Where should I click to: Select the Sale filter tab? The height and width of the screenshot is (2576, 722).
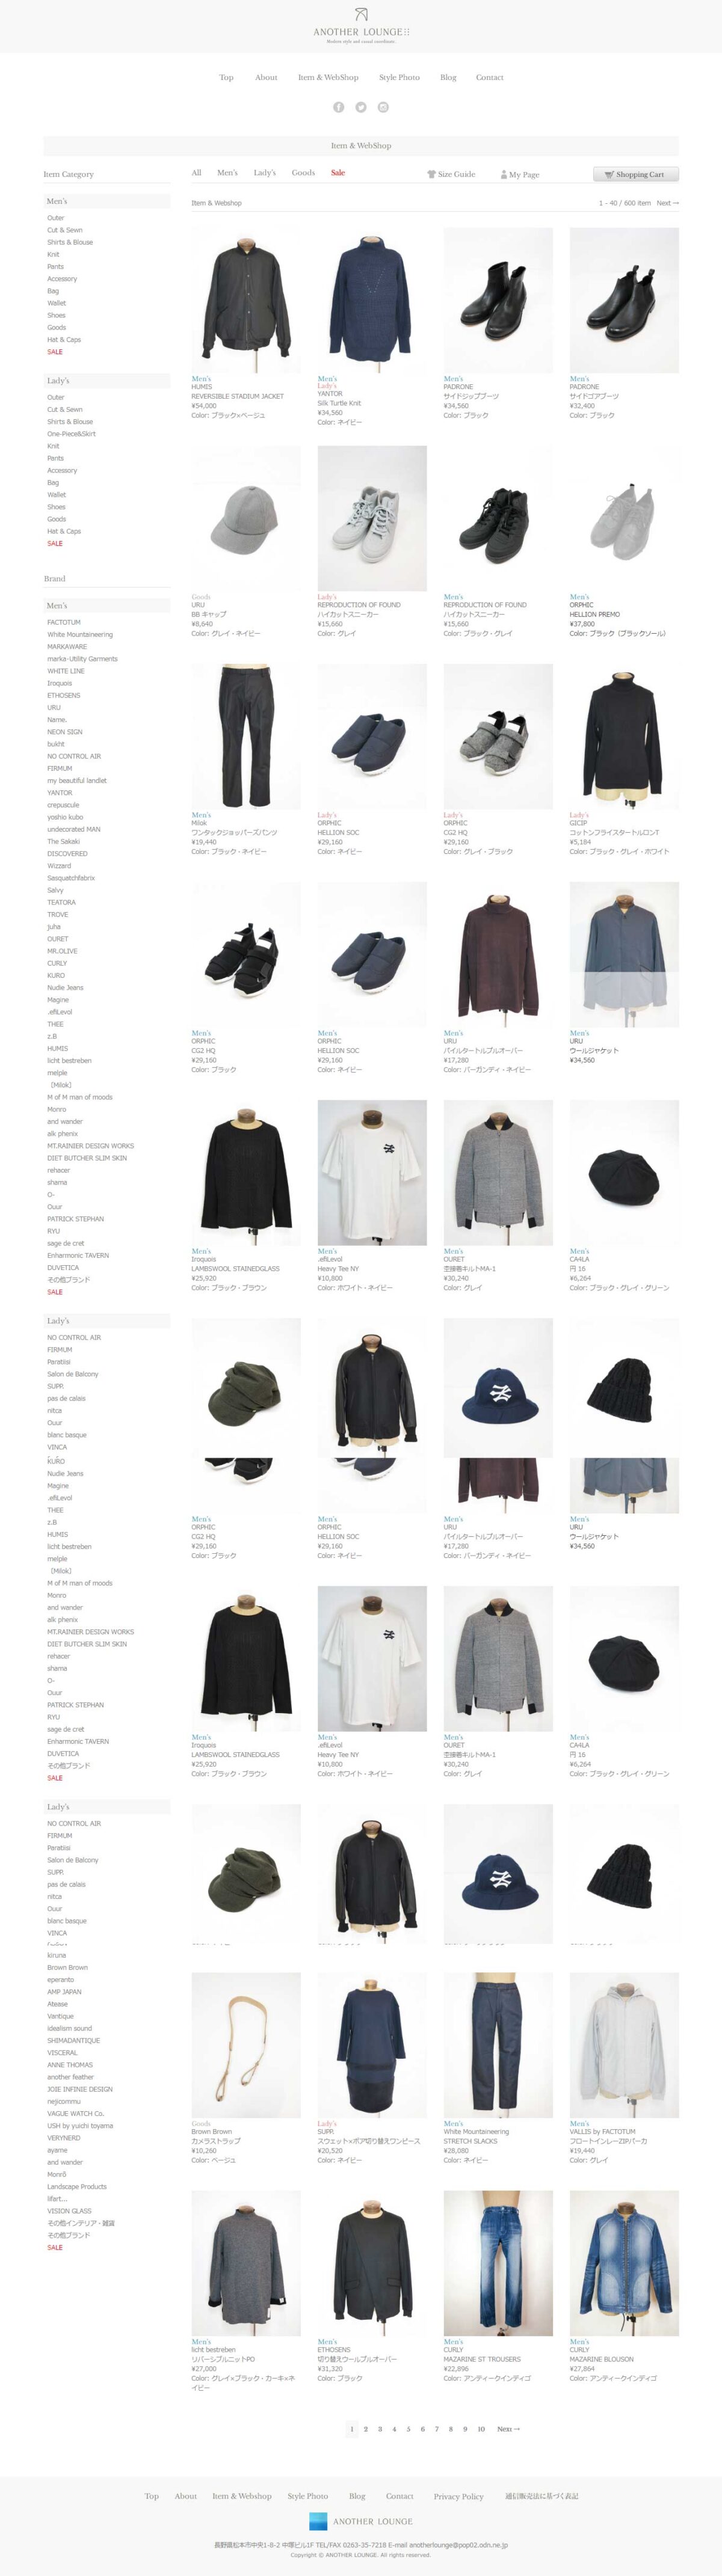pyautogui.click(x=338, y=173)
